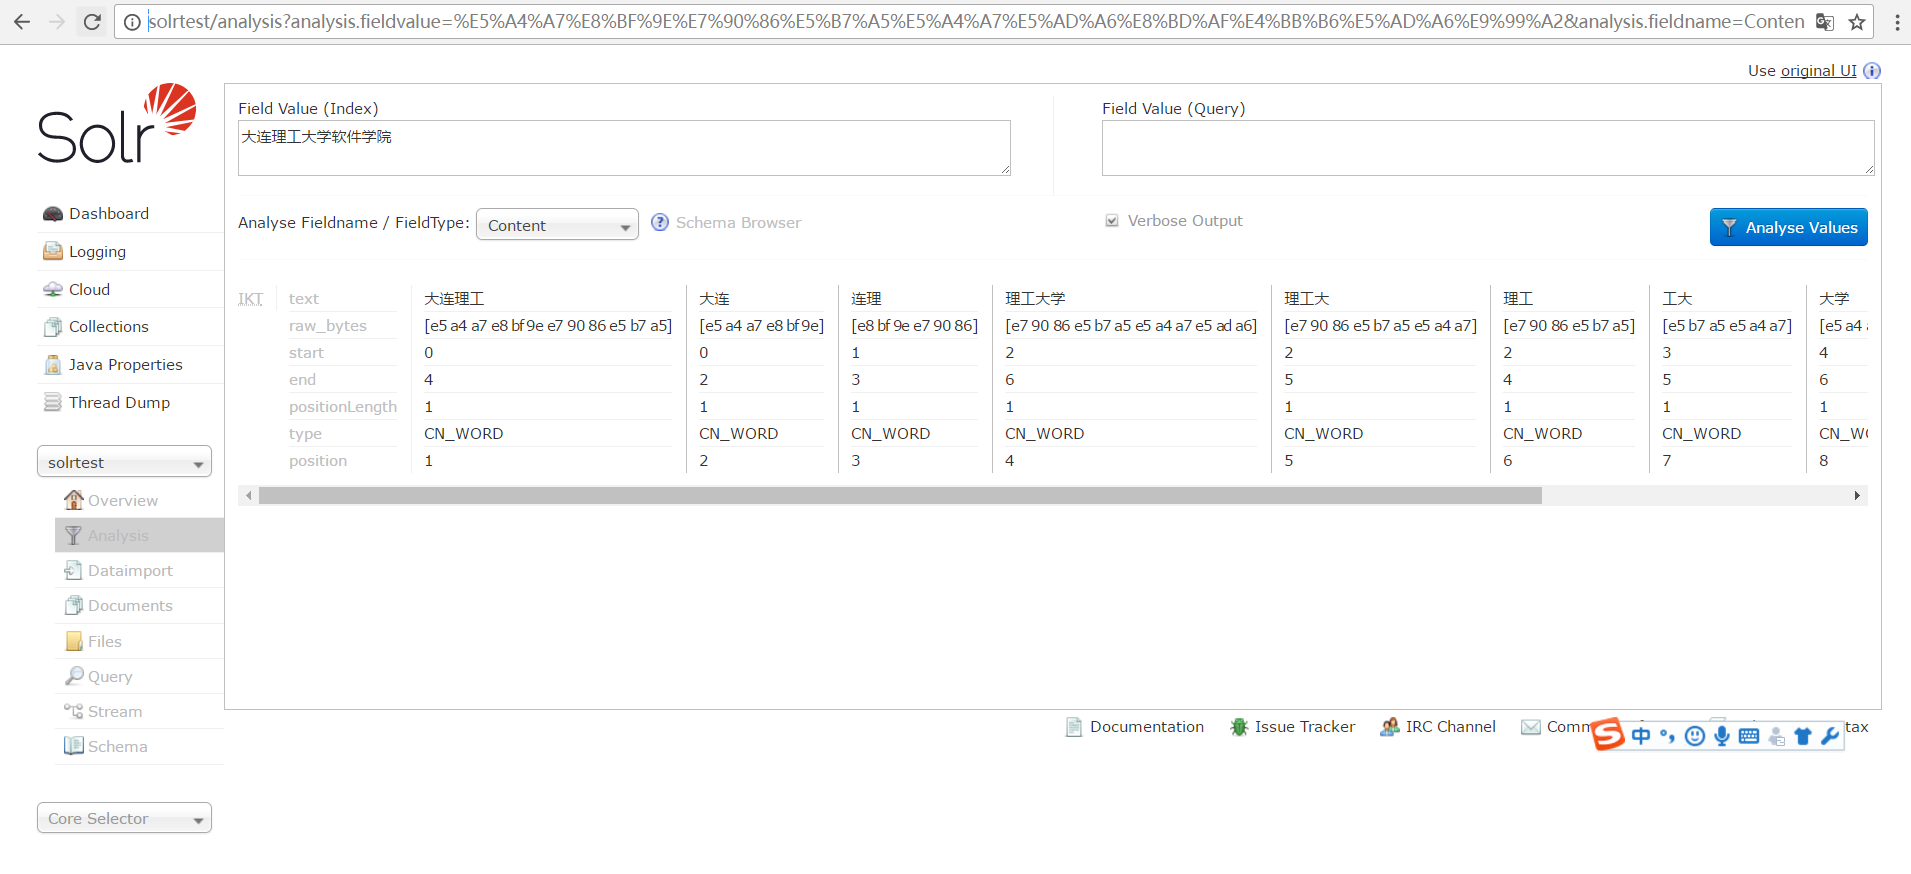Open Sogou toolbox wrench icon
The height and width of the screenshot is (874, 1911).
(1830, 736)
